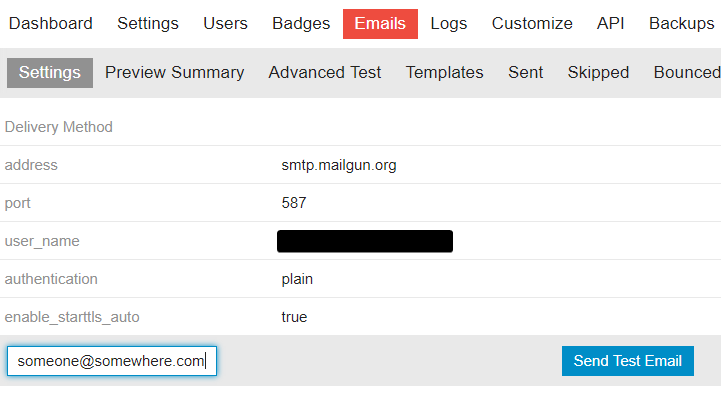
Task: Click the enable_starttls_auto label
Action: 72,317
